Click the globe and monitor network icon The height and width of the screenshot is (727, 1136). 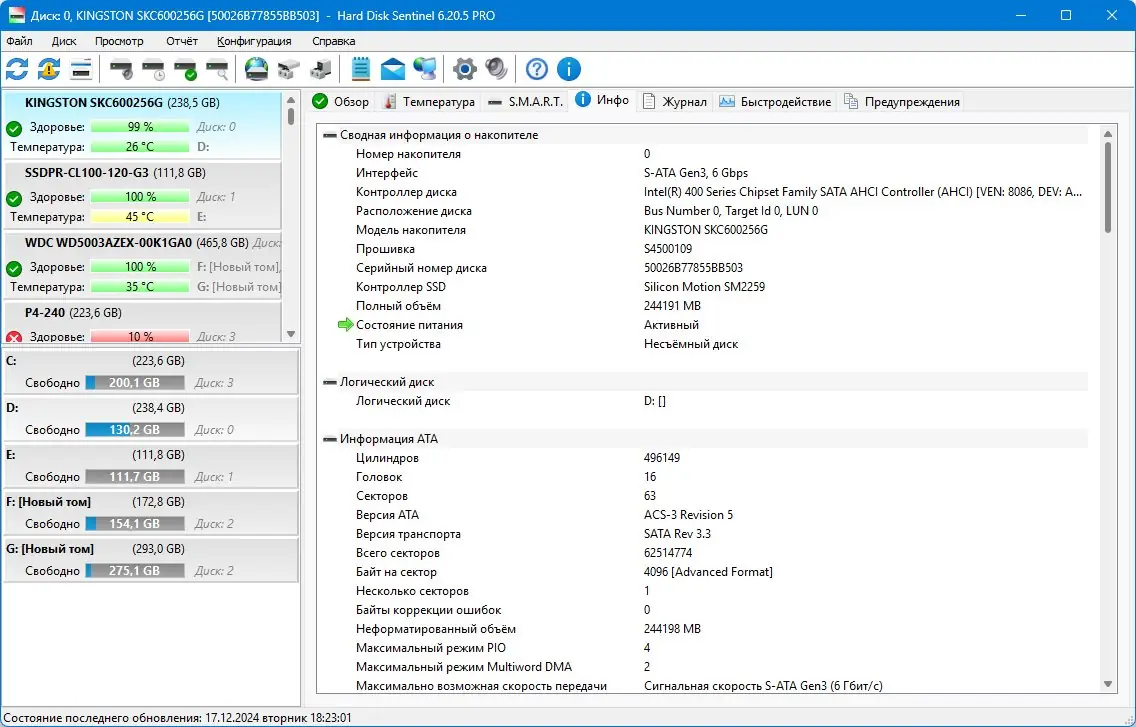coord(425,70)
